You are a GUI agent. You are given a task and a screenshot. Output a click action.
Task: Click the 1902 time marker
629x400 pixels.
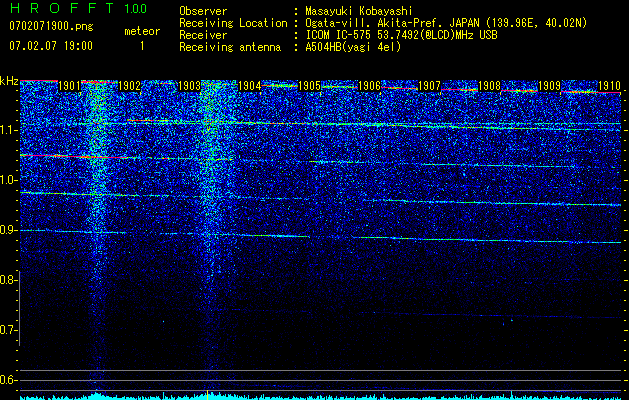[x=130, y=86]
